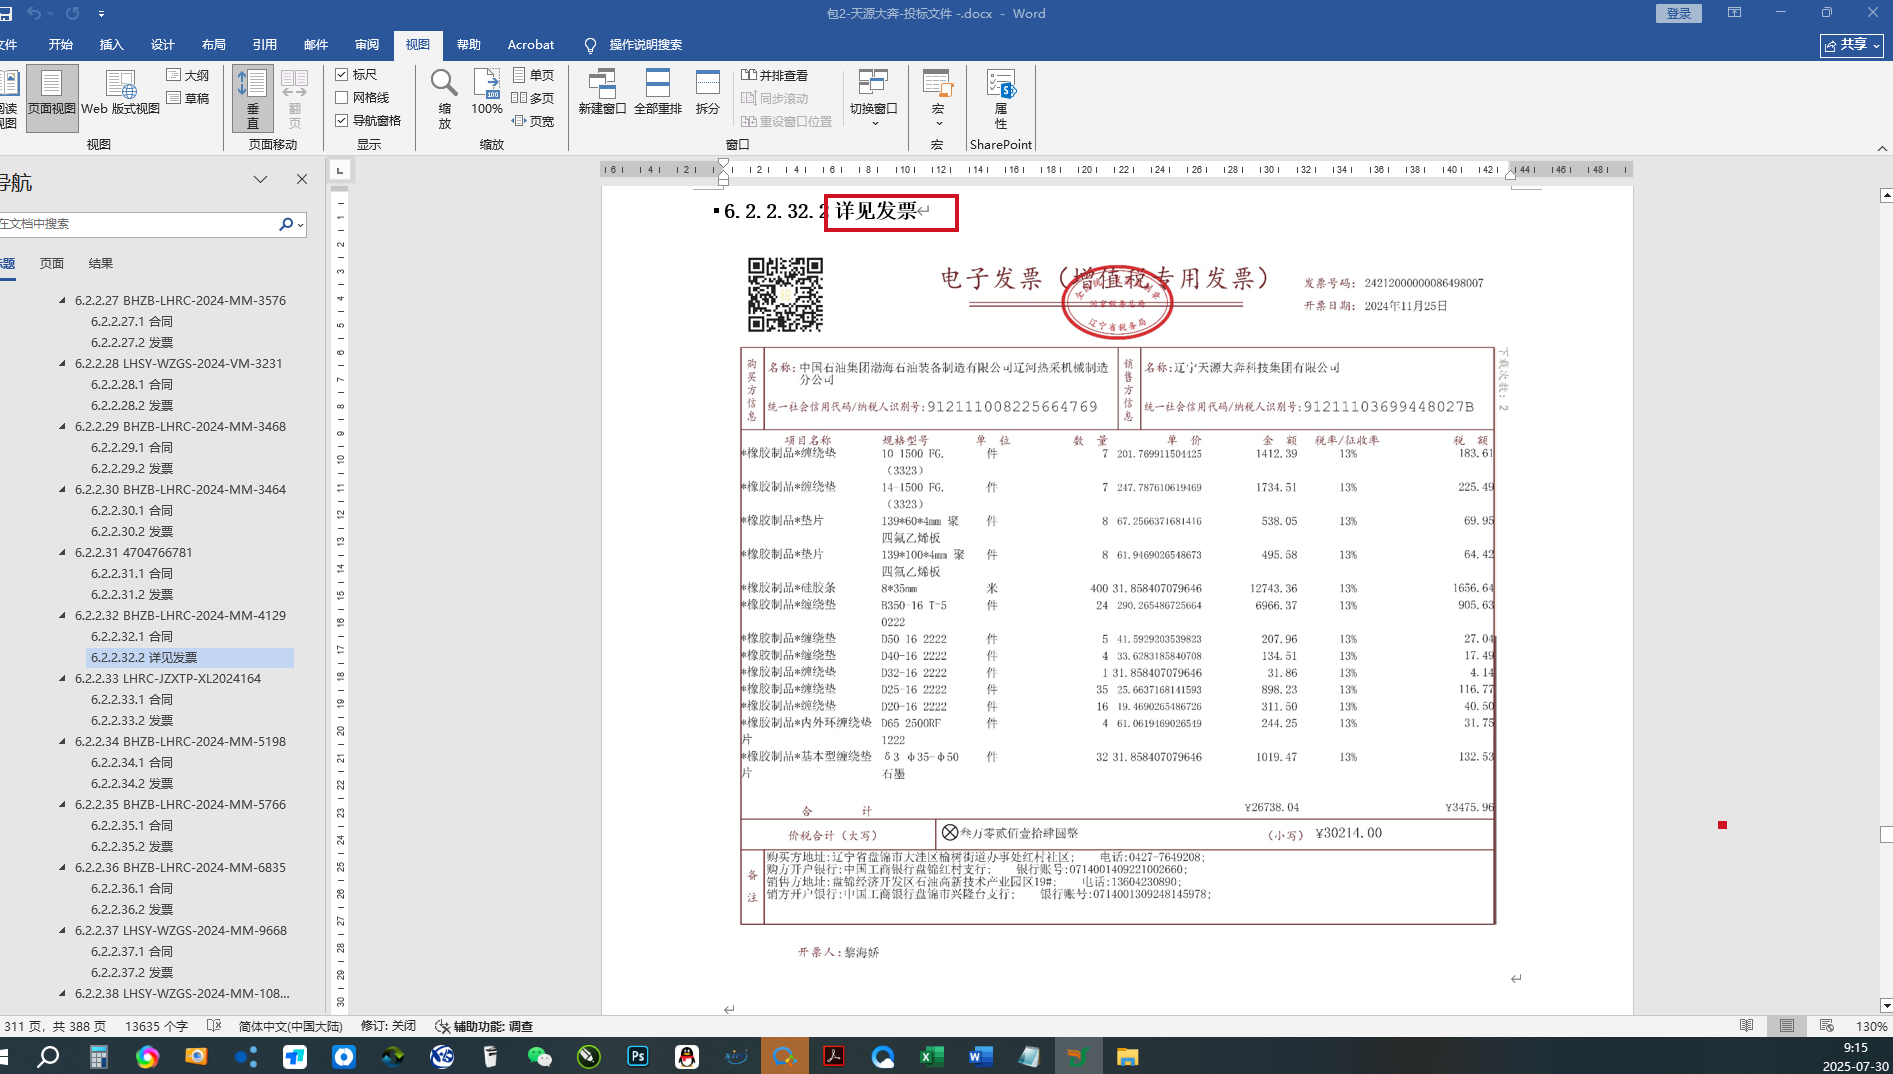
Task: Click the track changes status (修订: 关闭)
Action: tap(388, 1026)
